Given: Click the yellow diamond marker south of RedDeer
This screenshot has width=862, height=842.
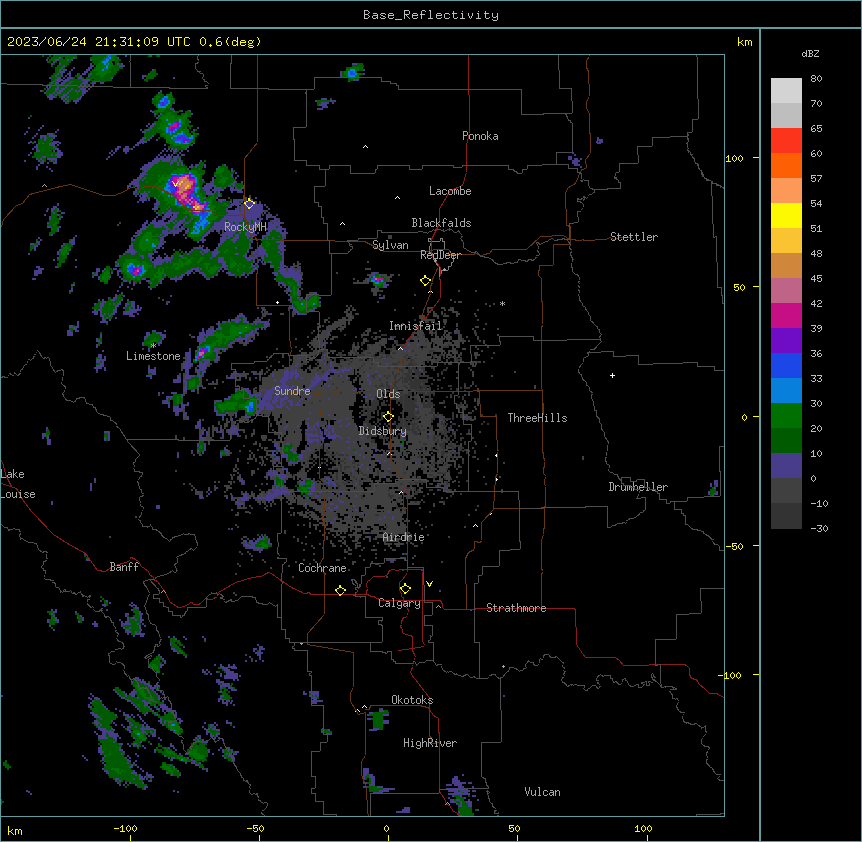Looking at the screenshot, I should [425, 281].
